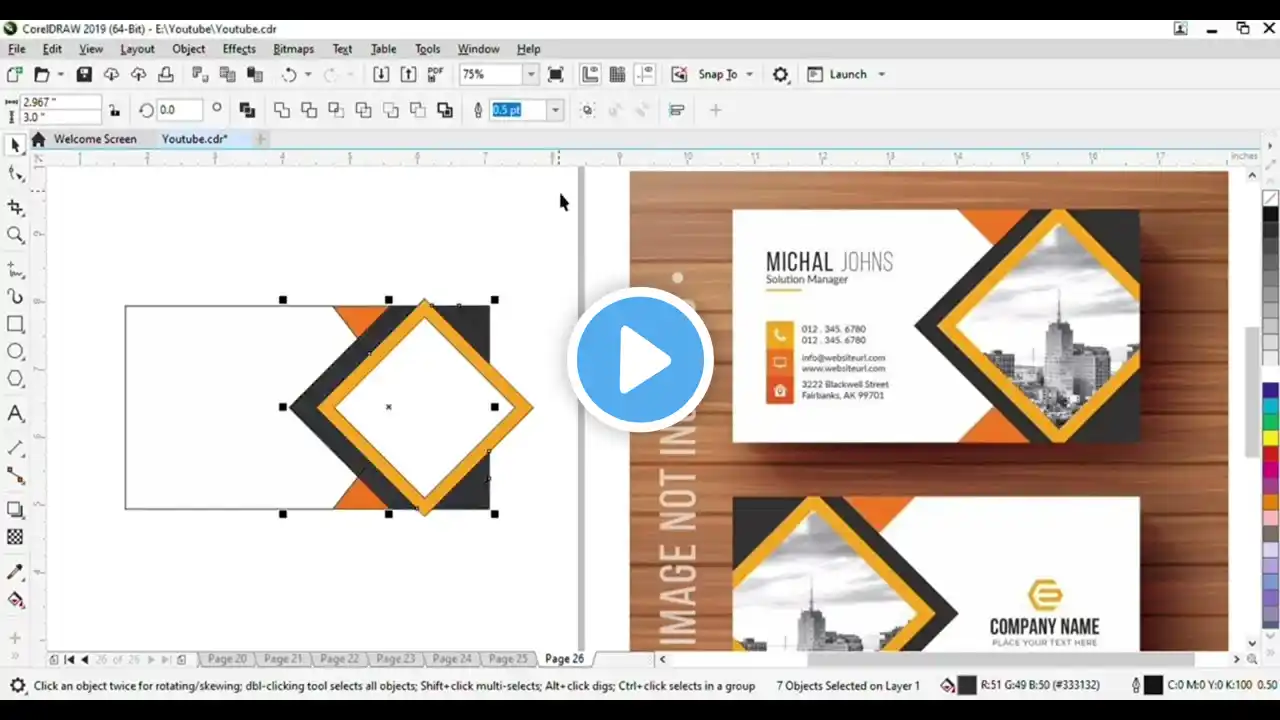Activate the Text tool
The image size is (1280, 720).
pos(15,413)
